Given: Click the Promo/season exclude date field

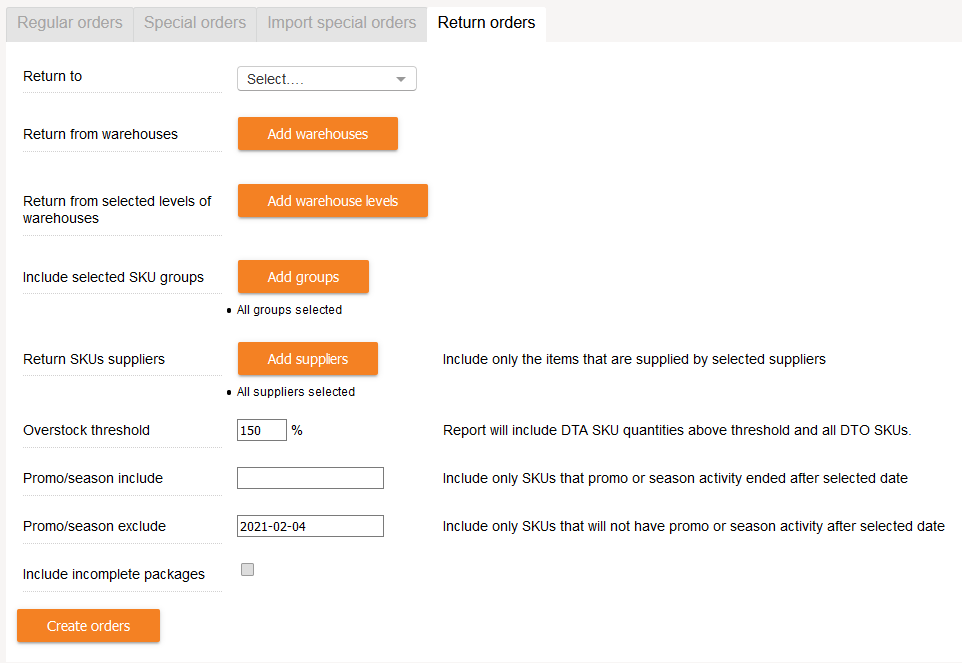Looking at the screenshot, I should [x=310, y=526].
